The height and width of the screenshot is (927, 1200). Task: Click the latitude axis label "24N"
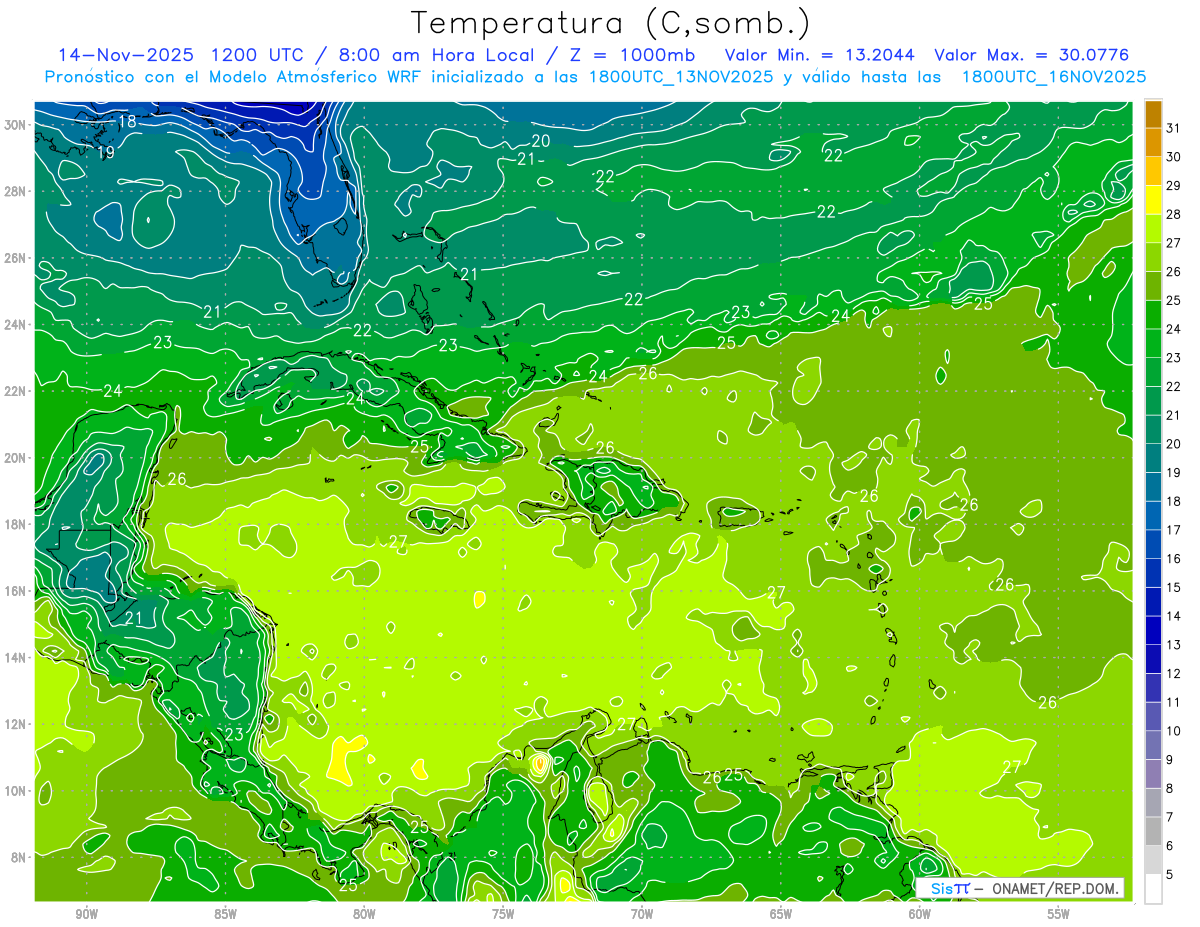coord(16,325)
